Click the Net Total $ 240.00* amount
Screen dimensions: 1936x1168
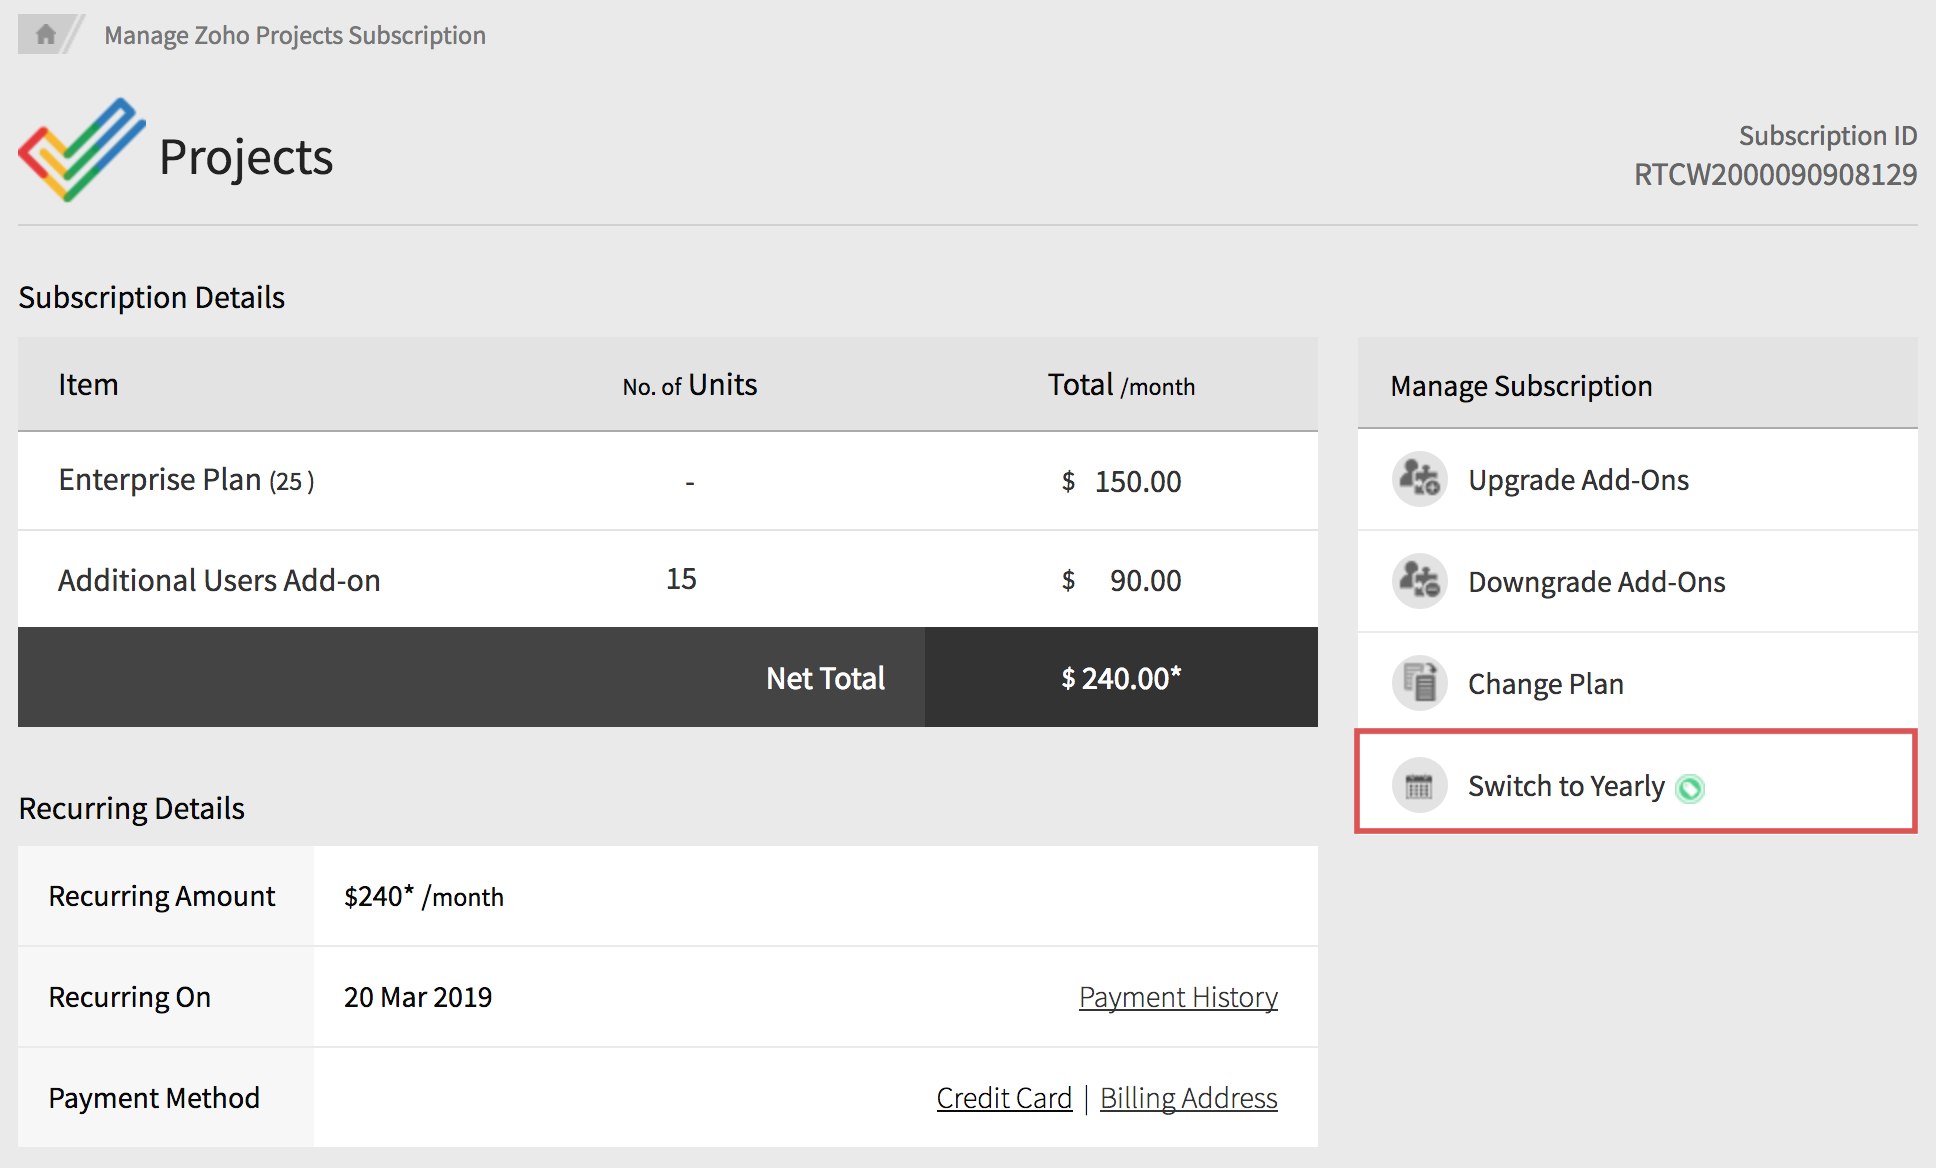(x=1121, y=678)
